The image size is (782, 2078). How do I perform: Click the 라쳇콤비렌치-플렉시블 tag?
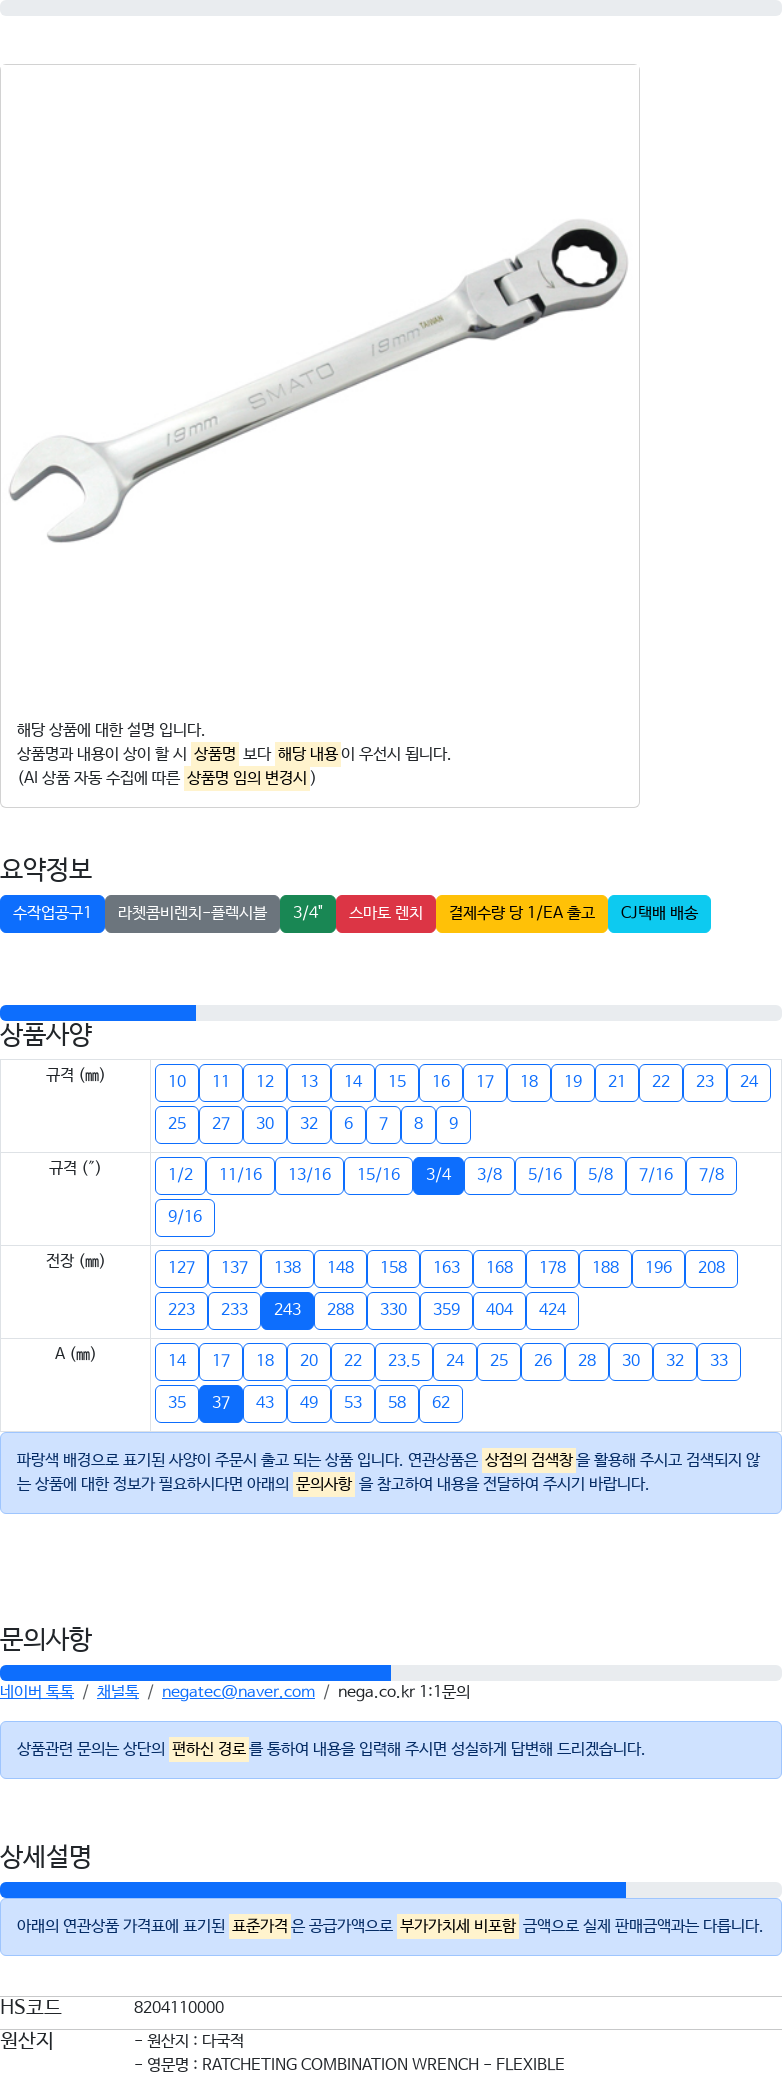192,913
